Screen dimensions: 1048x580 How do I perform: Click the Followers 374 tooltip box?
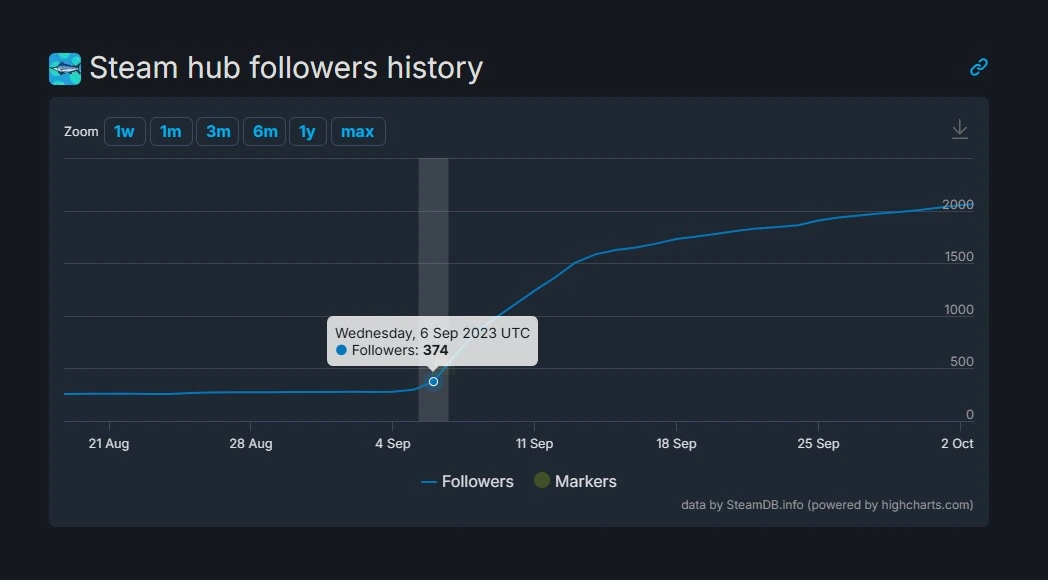[432, 341]
